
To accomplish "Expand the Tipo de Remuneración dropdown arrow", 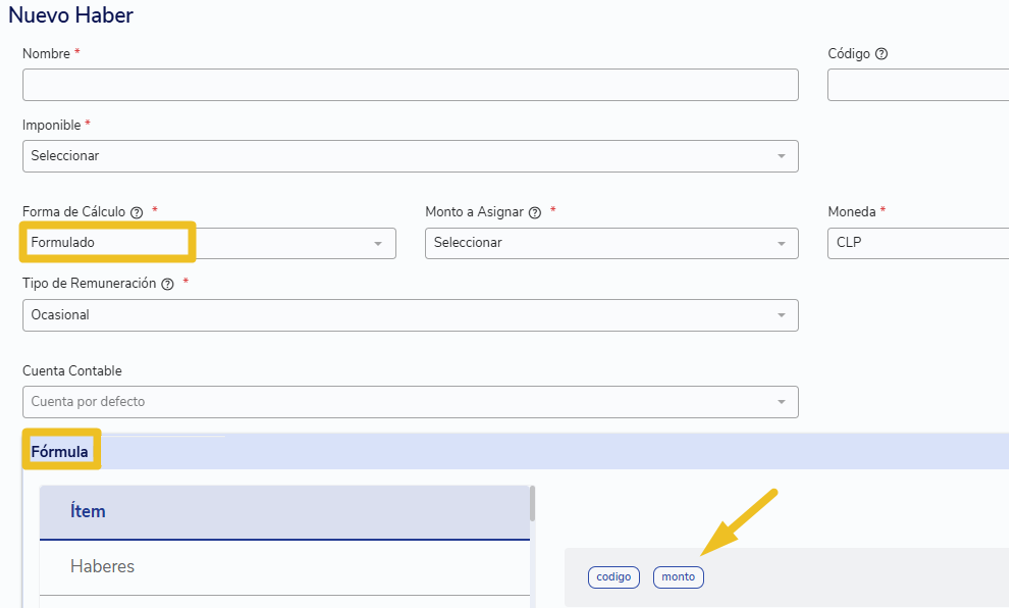I will tap(781, 315).
